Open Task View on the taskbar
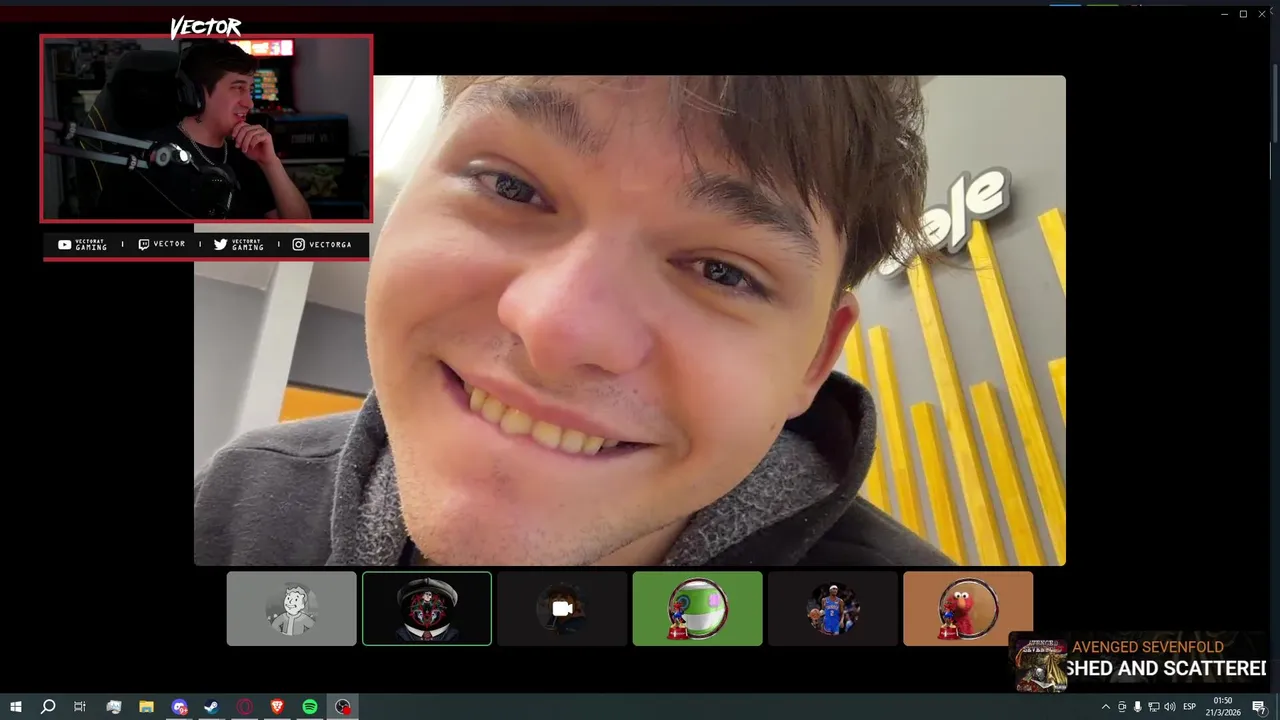 click(x=80, y=707)
